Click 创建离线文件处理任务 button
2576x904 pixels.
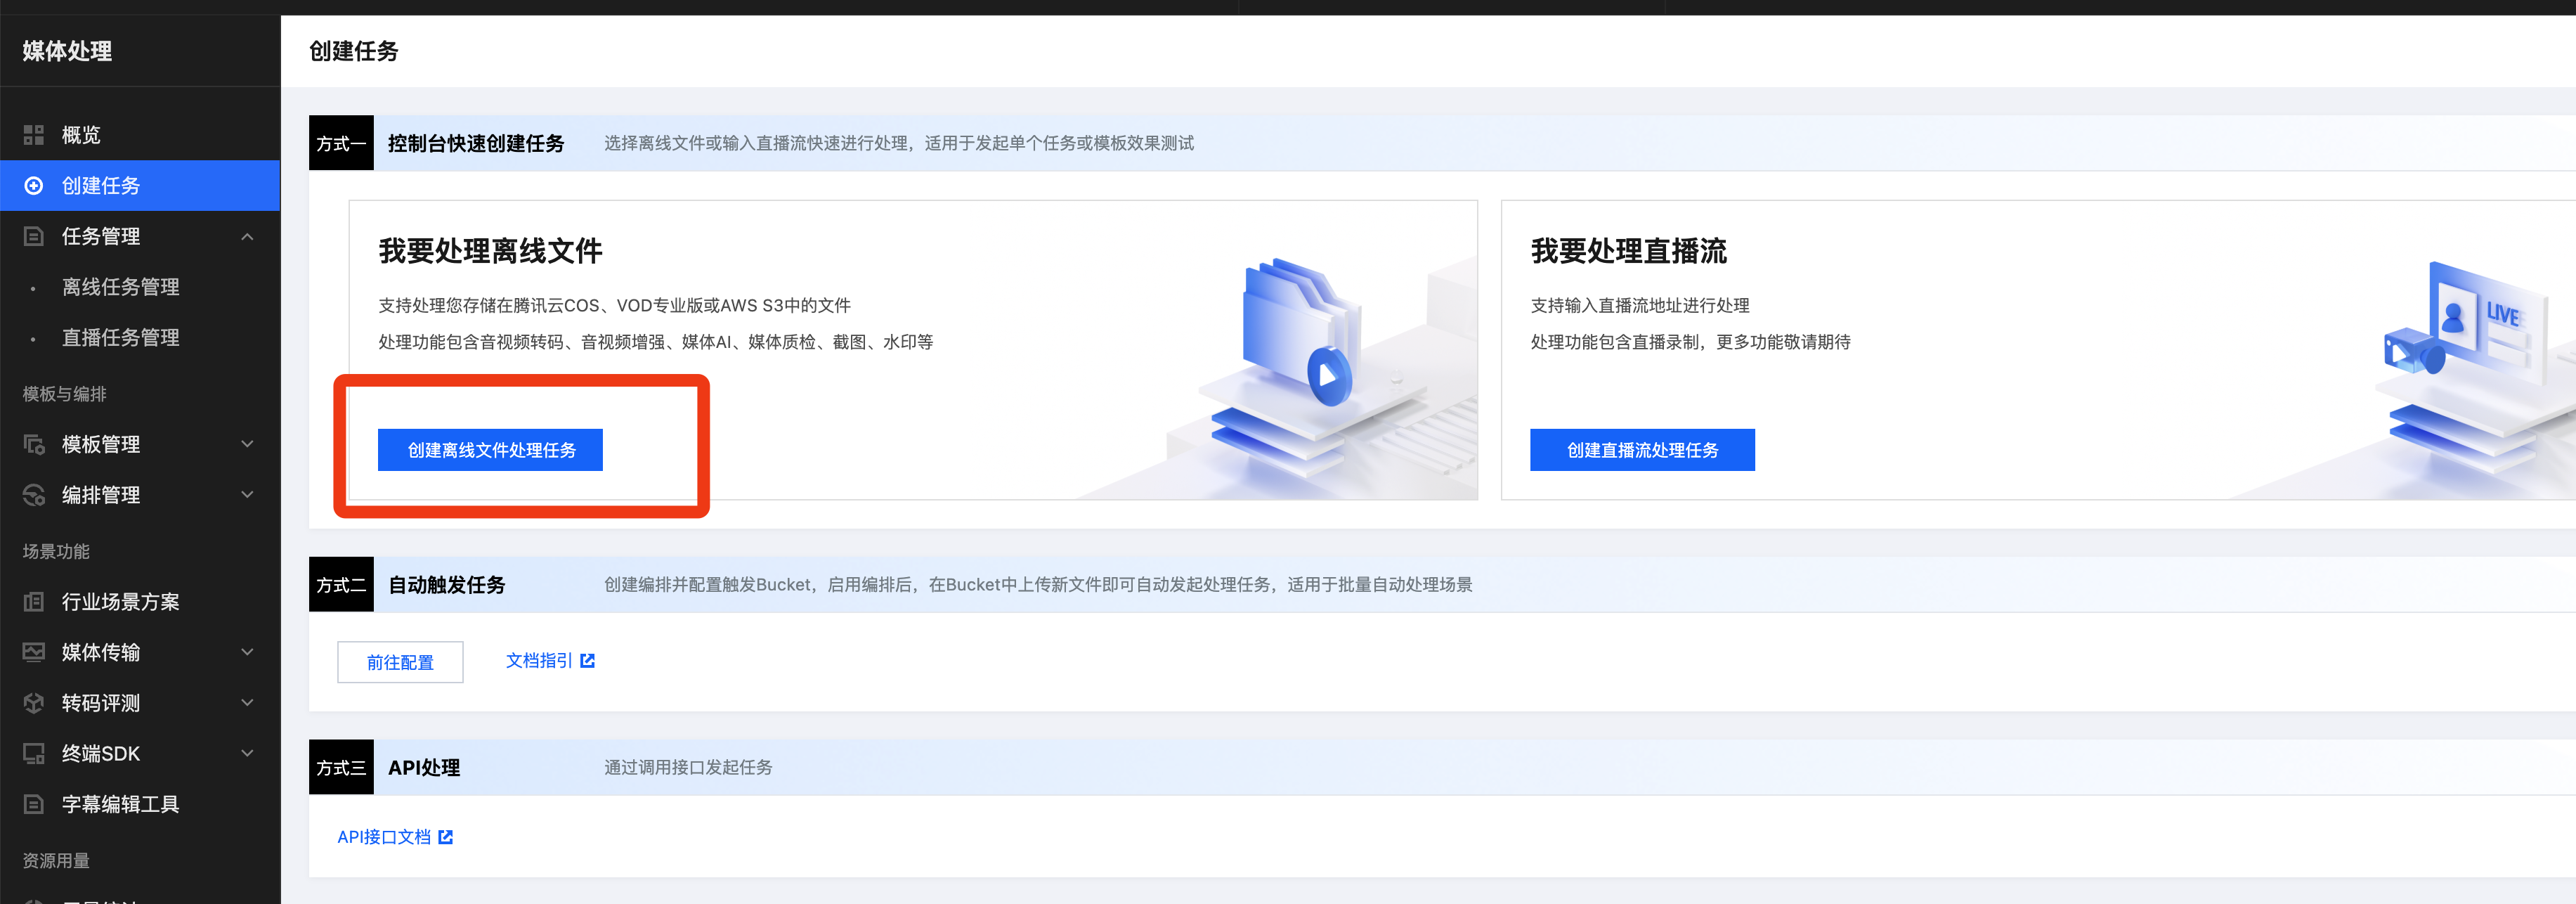tap(490, 450)
